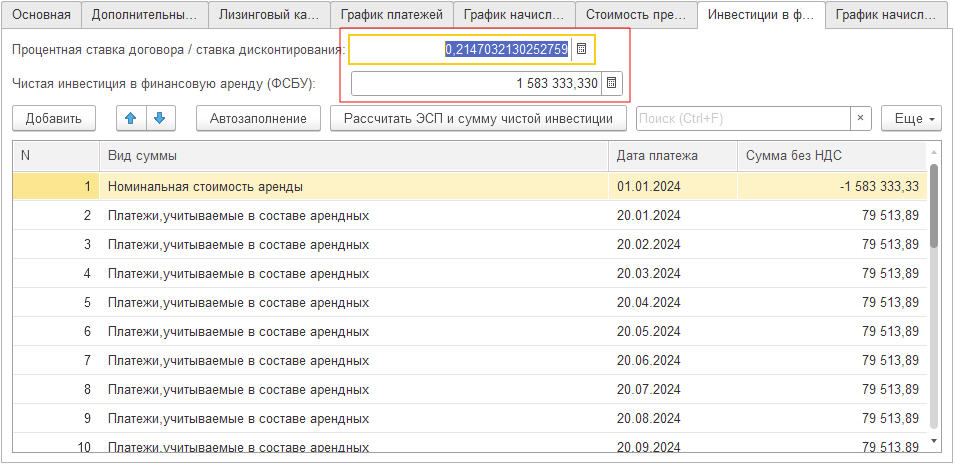Clear search field with X icon
The height and width of the screenshot is (465, 955).
[861, 118]
